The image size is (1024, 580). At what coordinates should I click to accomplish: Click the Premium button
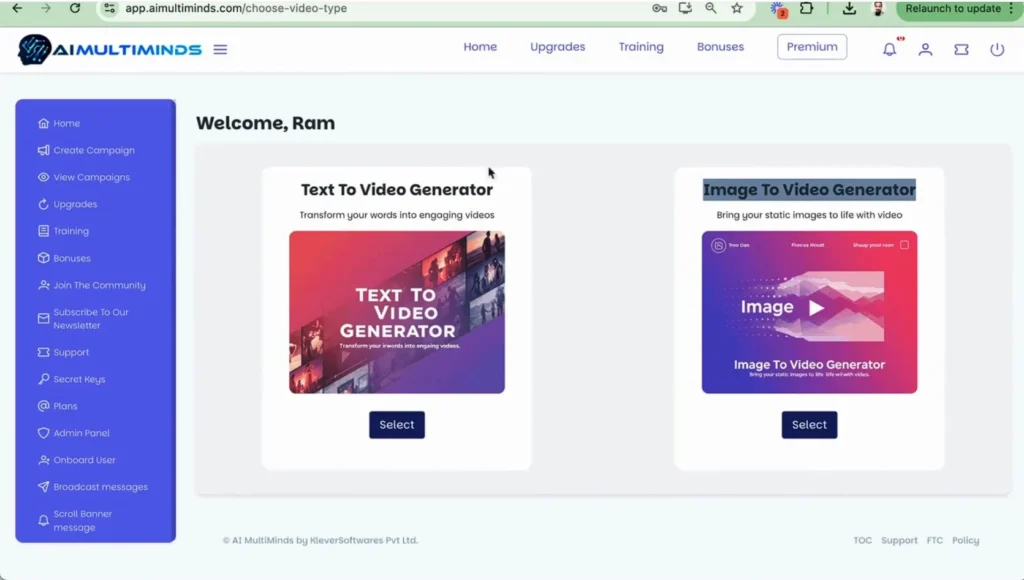pos(812,47)
